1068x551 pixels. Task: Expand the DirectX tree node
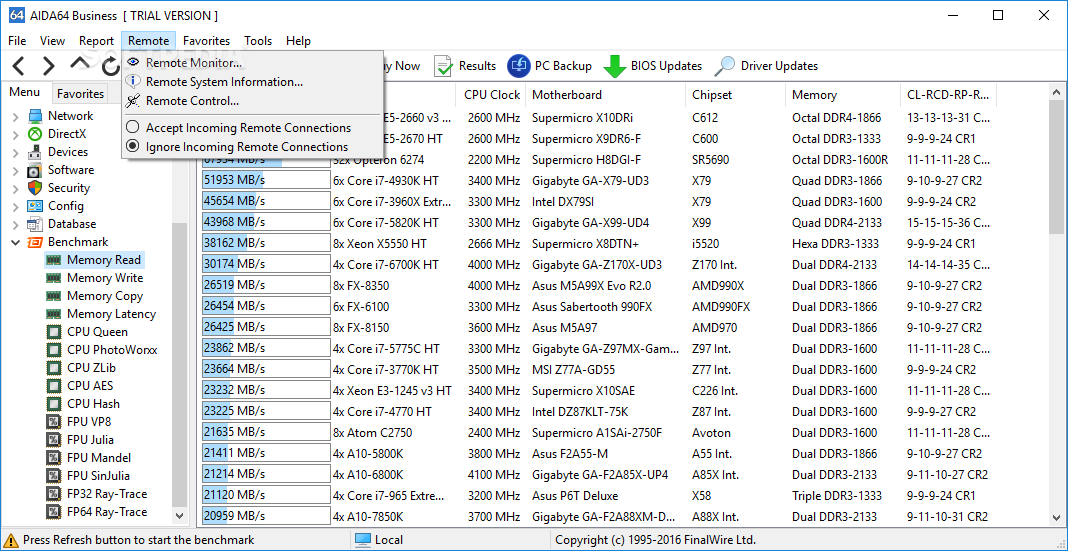pos(16,134)
